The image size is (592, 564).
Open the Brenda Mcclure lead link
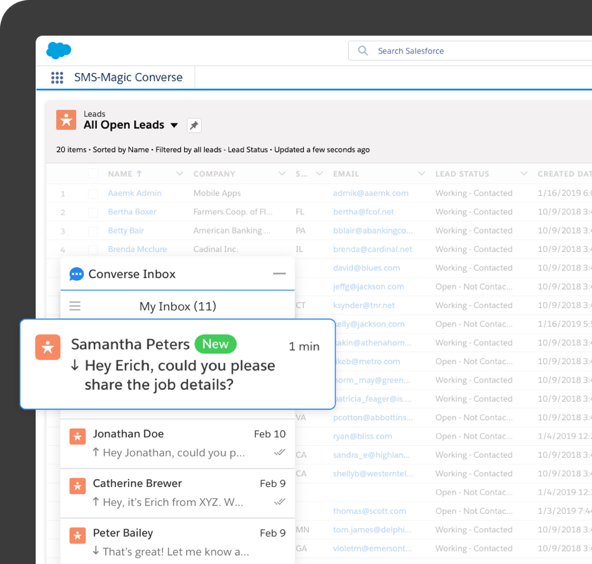pos(137,249)
